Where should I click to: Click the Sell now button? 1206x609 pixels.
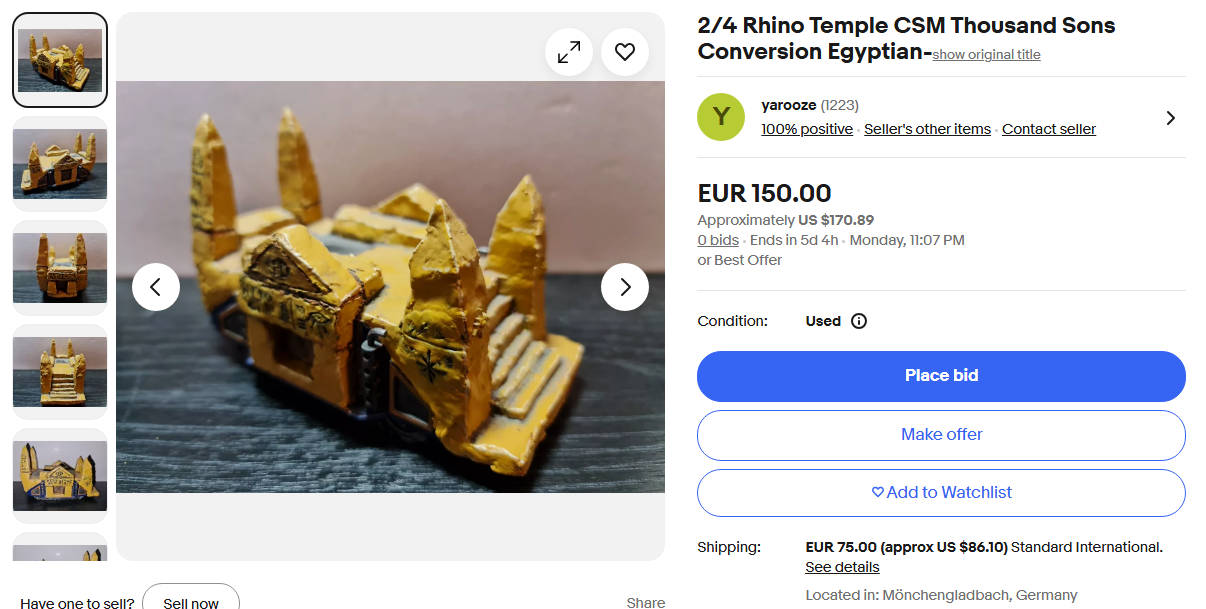point(191,598)
